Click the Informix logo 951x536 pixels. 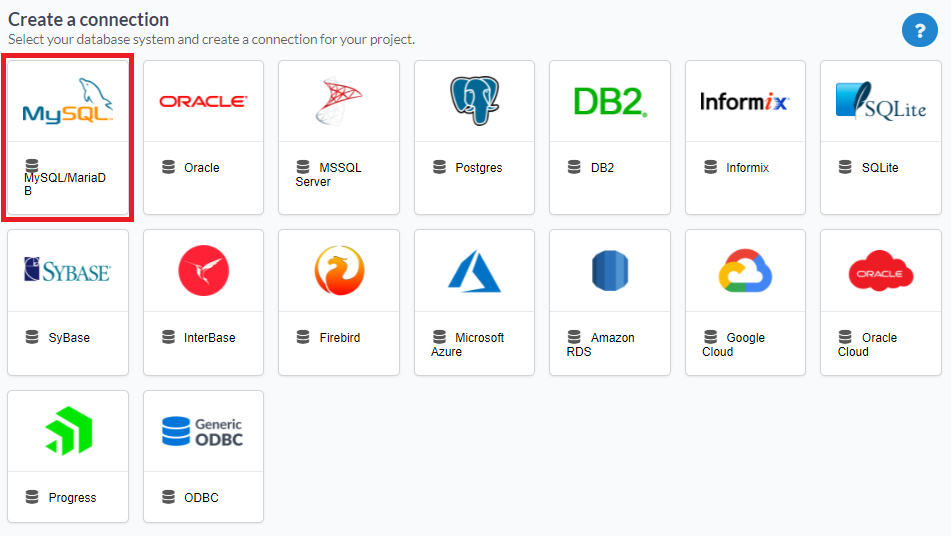tap(745, 101)
